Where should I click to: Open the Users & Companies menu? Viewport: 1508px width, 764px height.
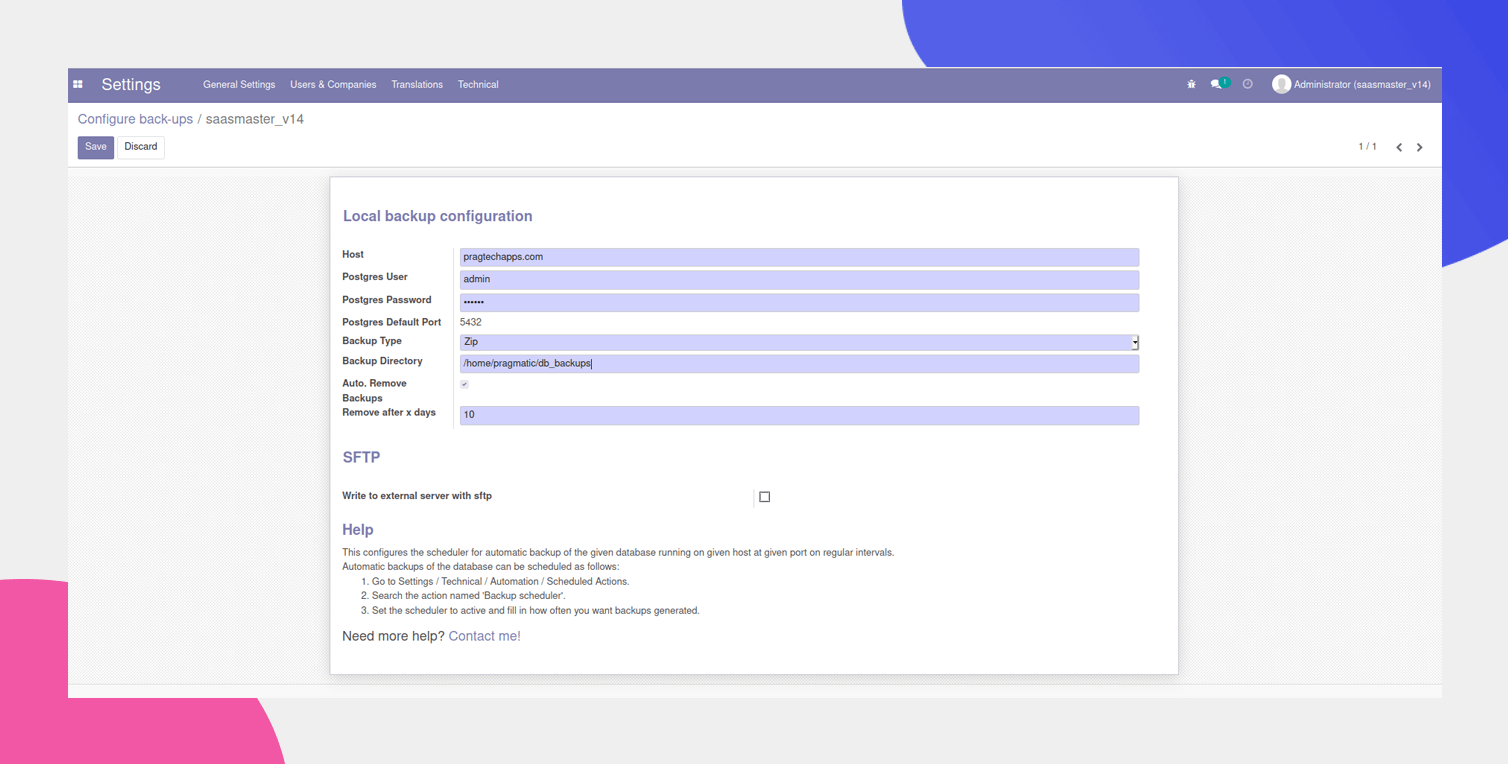(333, 85)
